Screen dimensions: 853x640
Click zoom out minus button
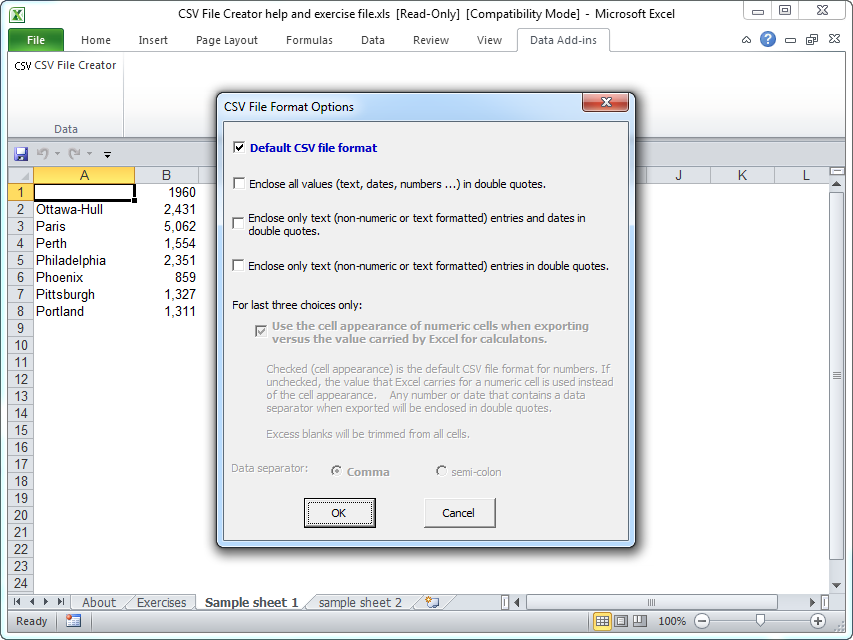tap(702, 621)
